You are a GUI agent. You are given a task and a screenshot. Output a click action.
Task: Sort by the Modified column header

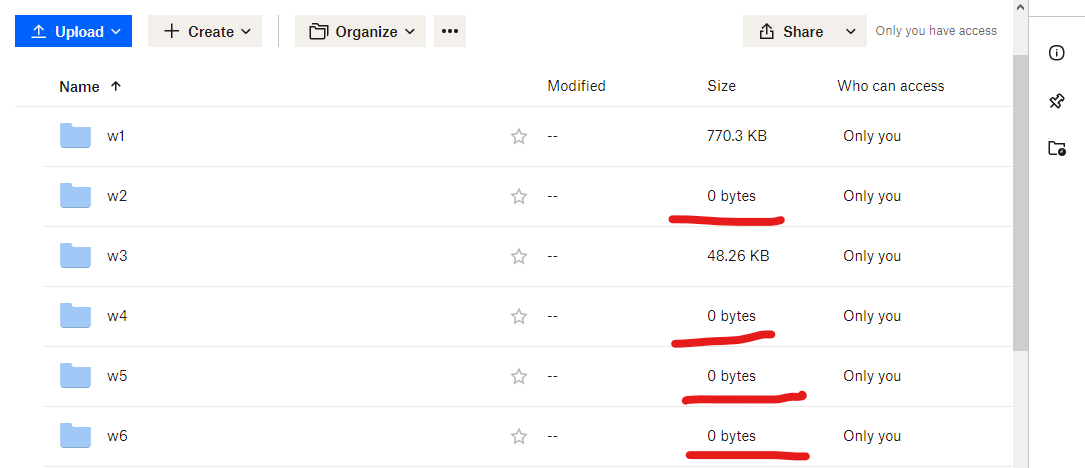[576, 87]
